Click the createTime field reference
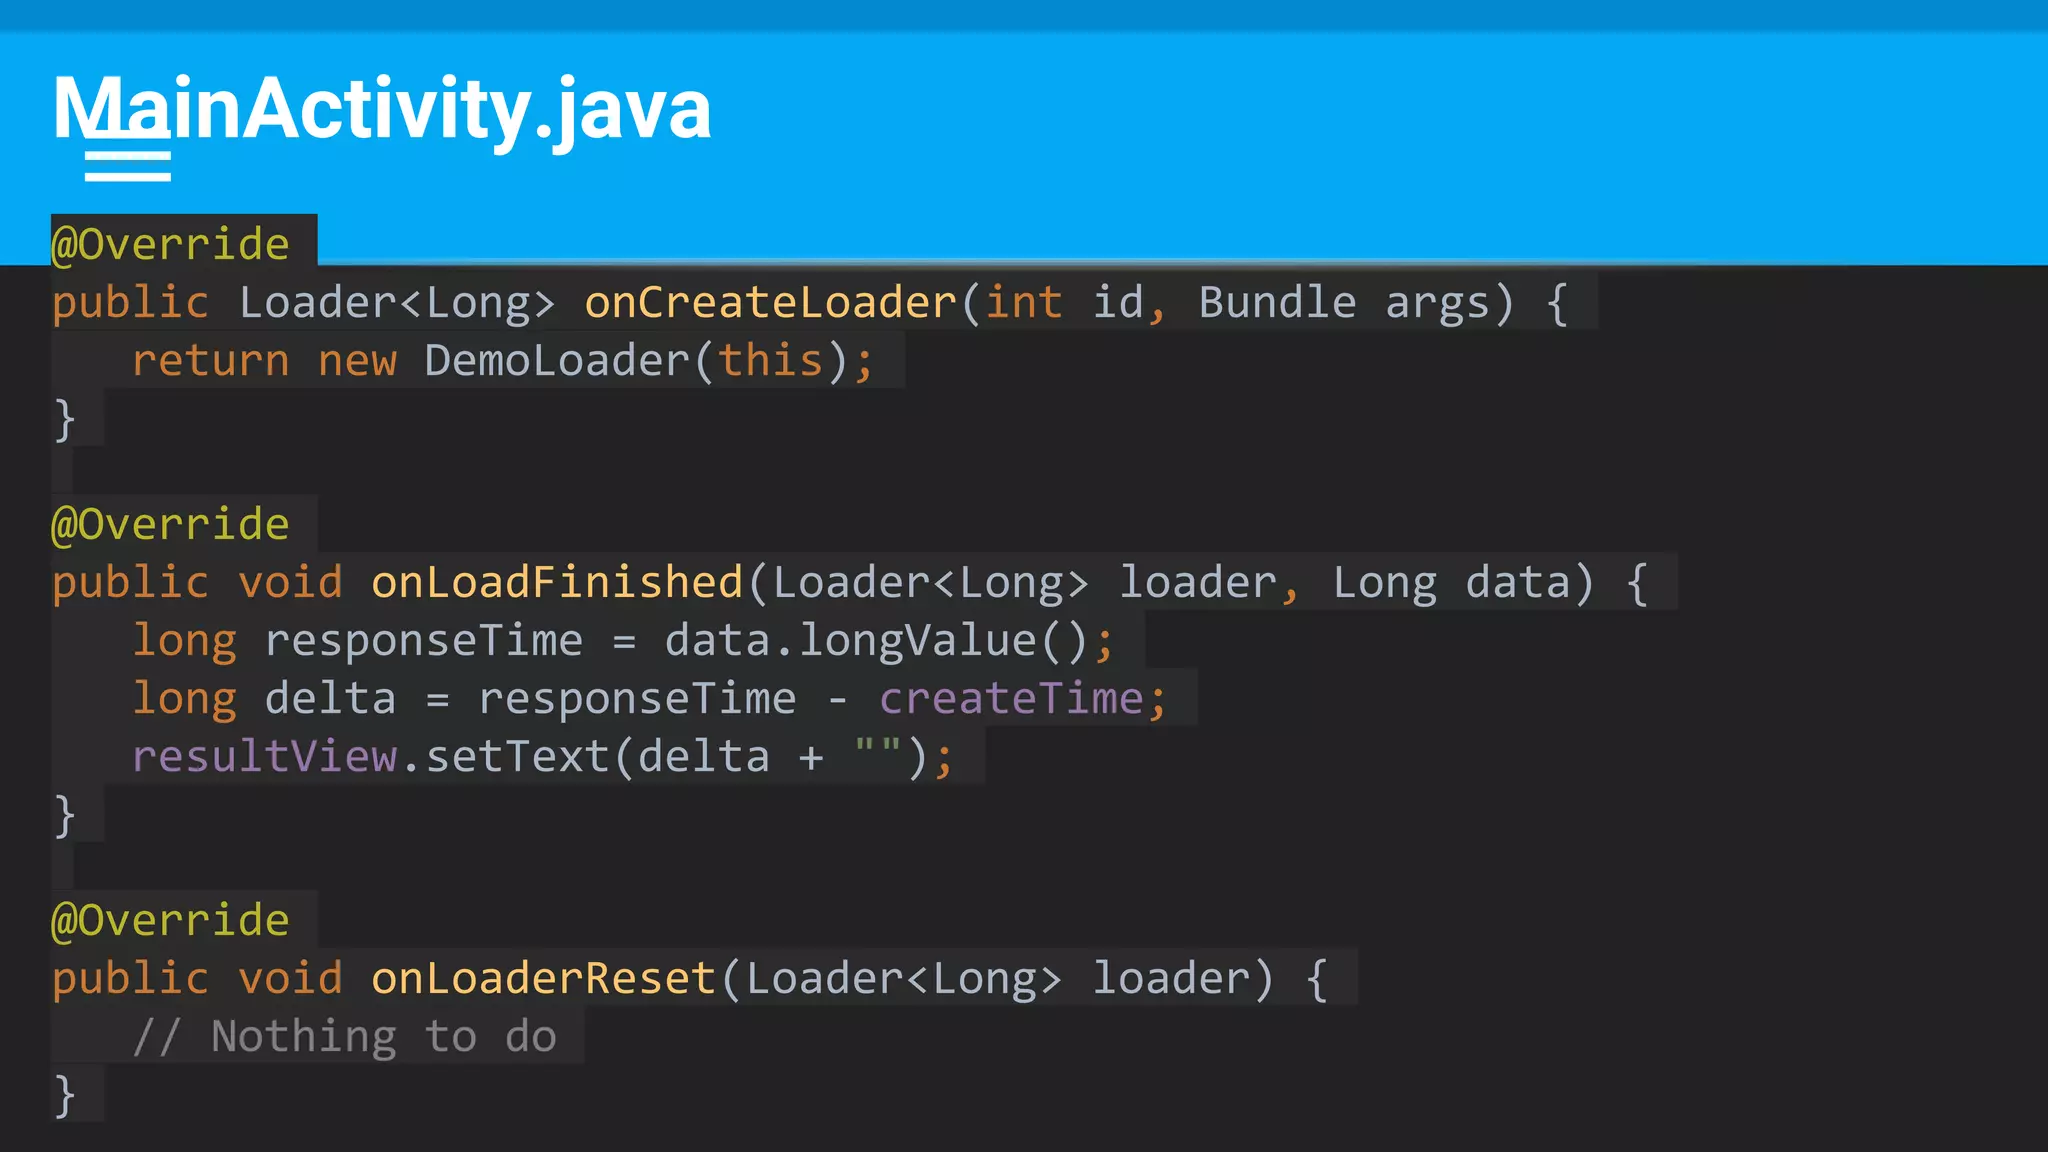The image size is (2048, 1152). 1011,698
